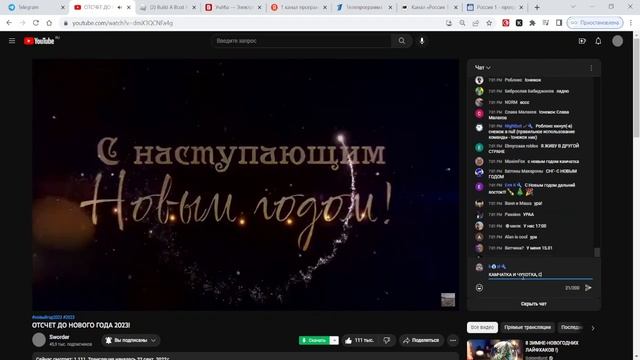Switch to the Build A Boat tab
This screenshot has width=640, height=360.
167,7
